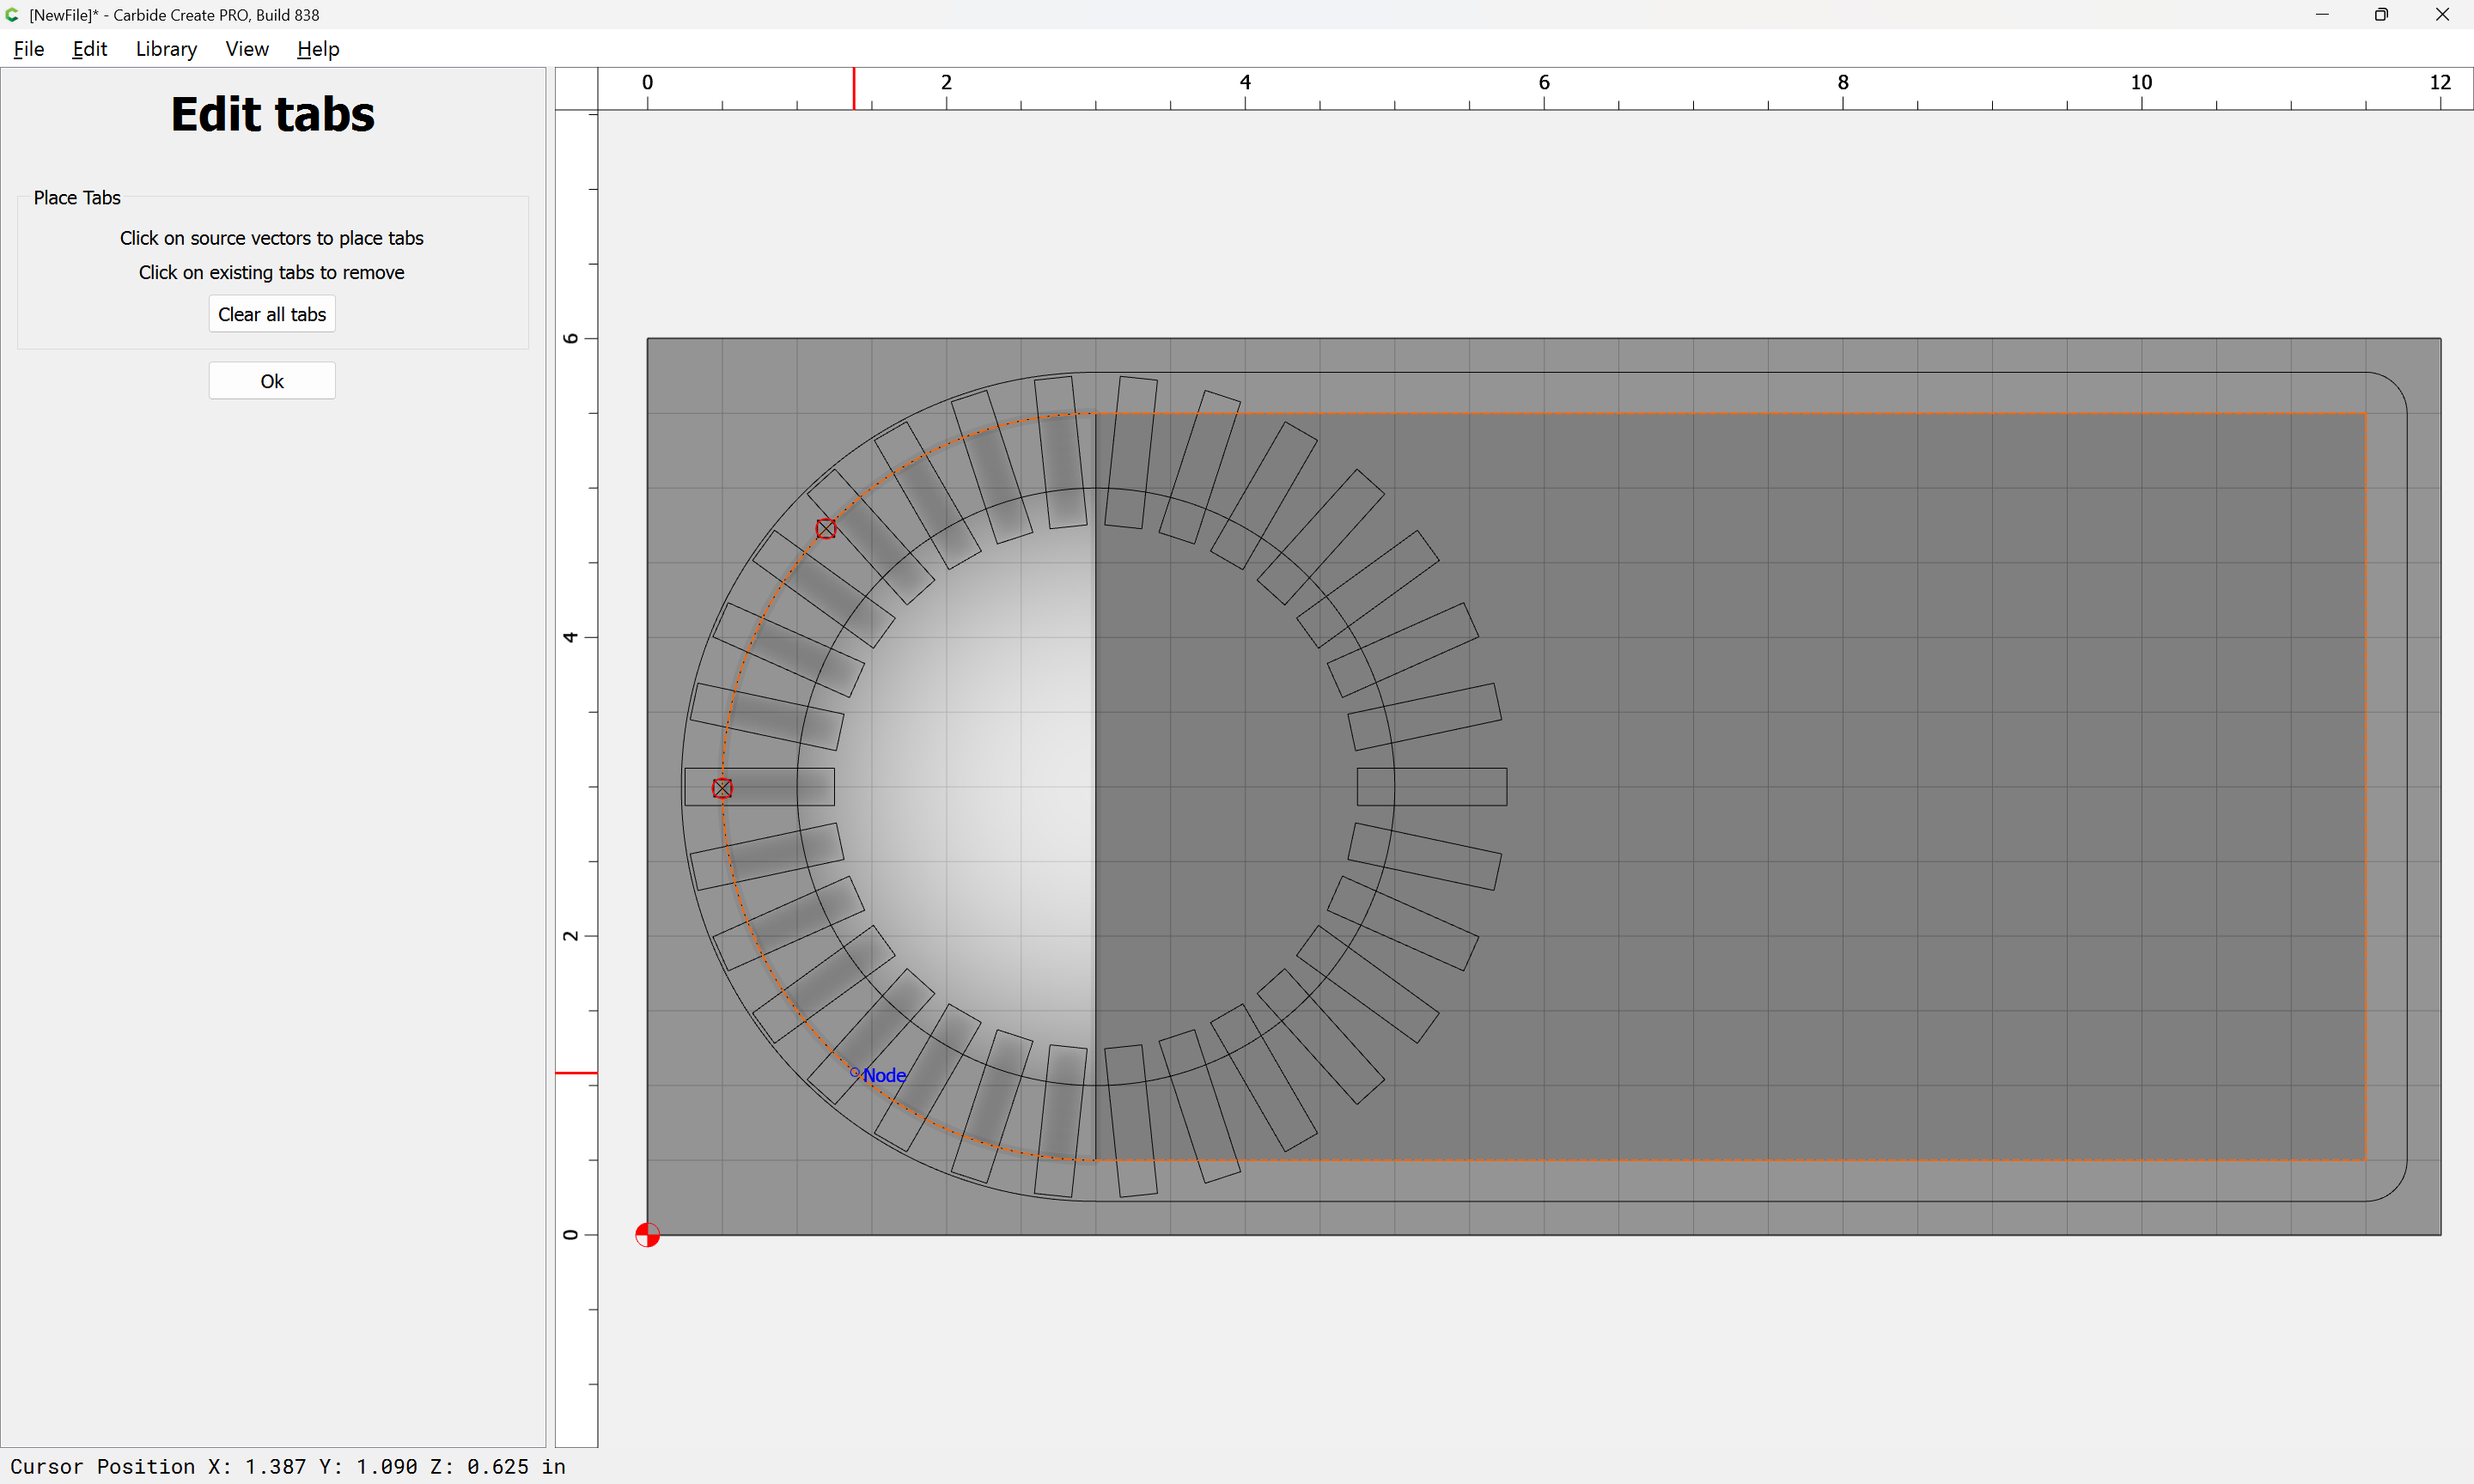The height and width of the screenshot is (1484, 2474).
Task: Place a tab on the orange right edge
Action: 2366,786
